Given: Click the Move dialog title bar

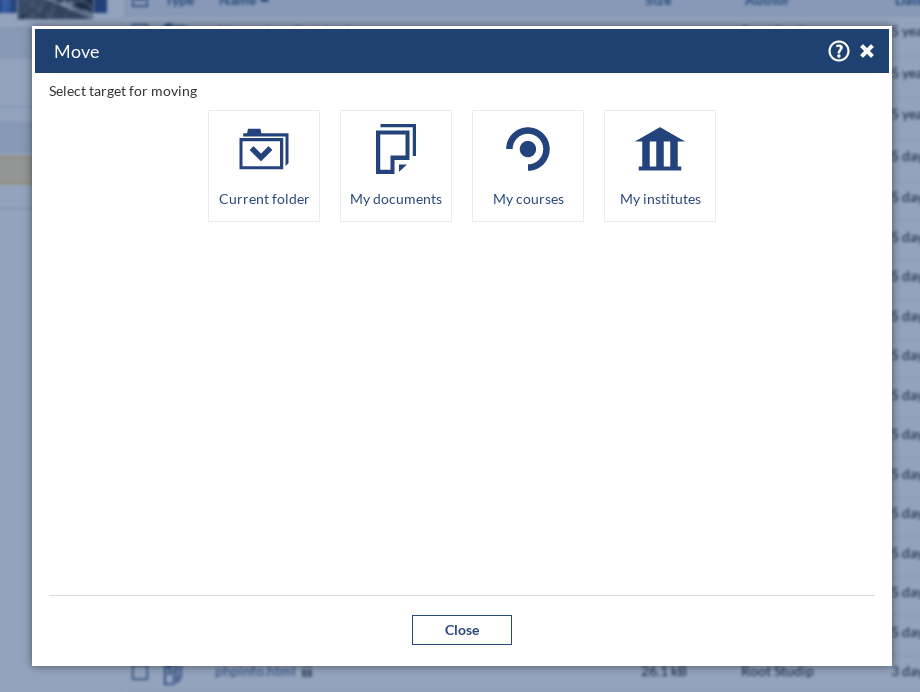Looking at the screenshot, I should tap(400, 51).
